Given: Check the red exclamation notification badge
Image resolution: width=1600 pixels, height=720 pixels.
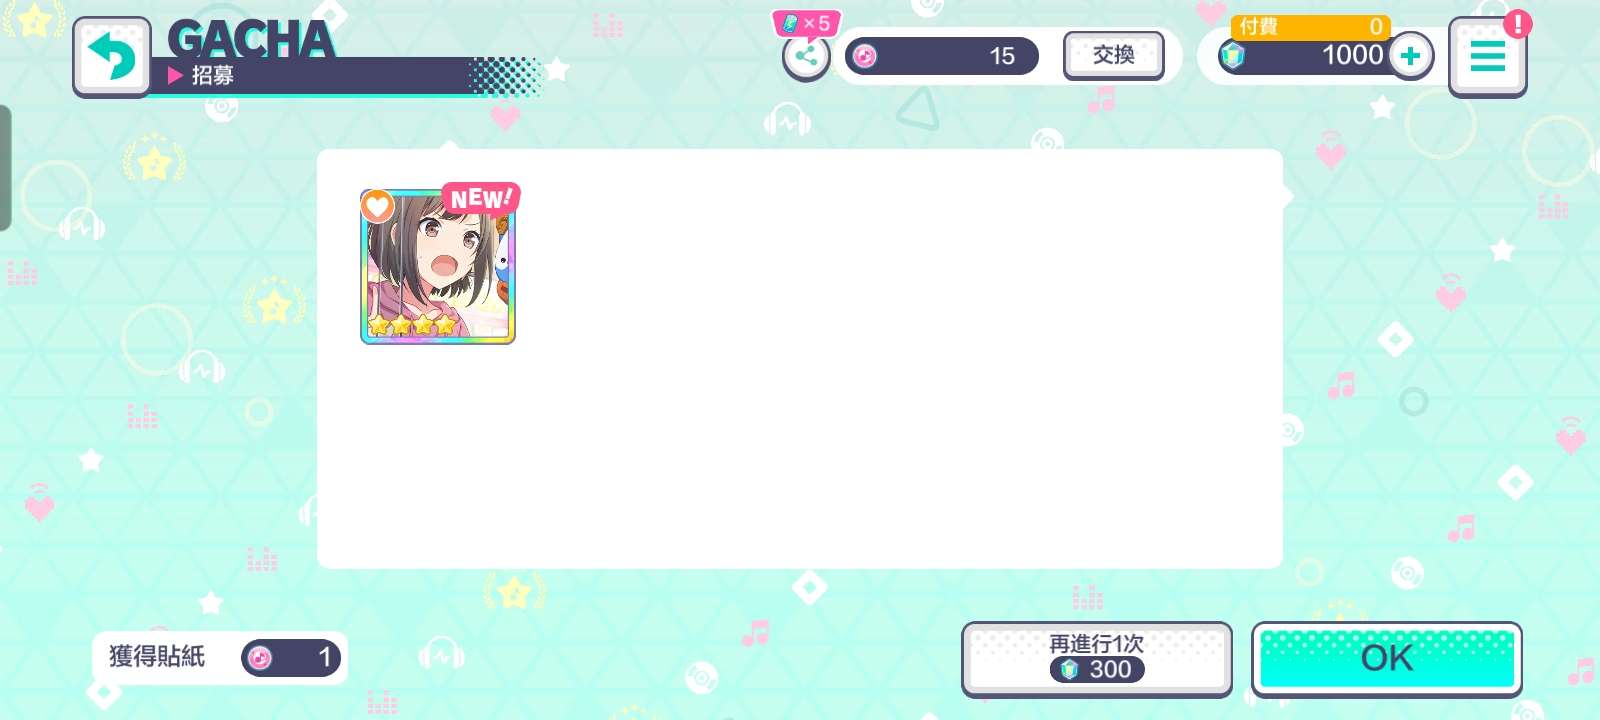Looking at the screenshot, I should (1517, 24).
